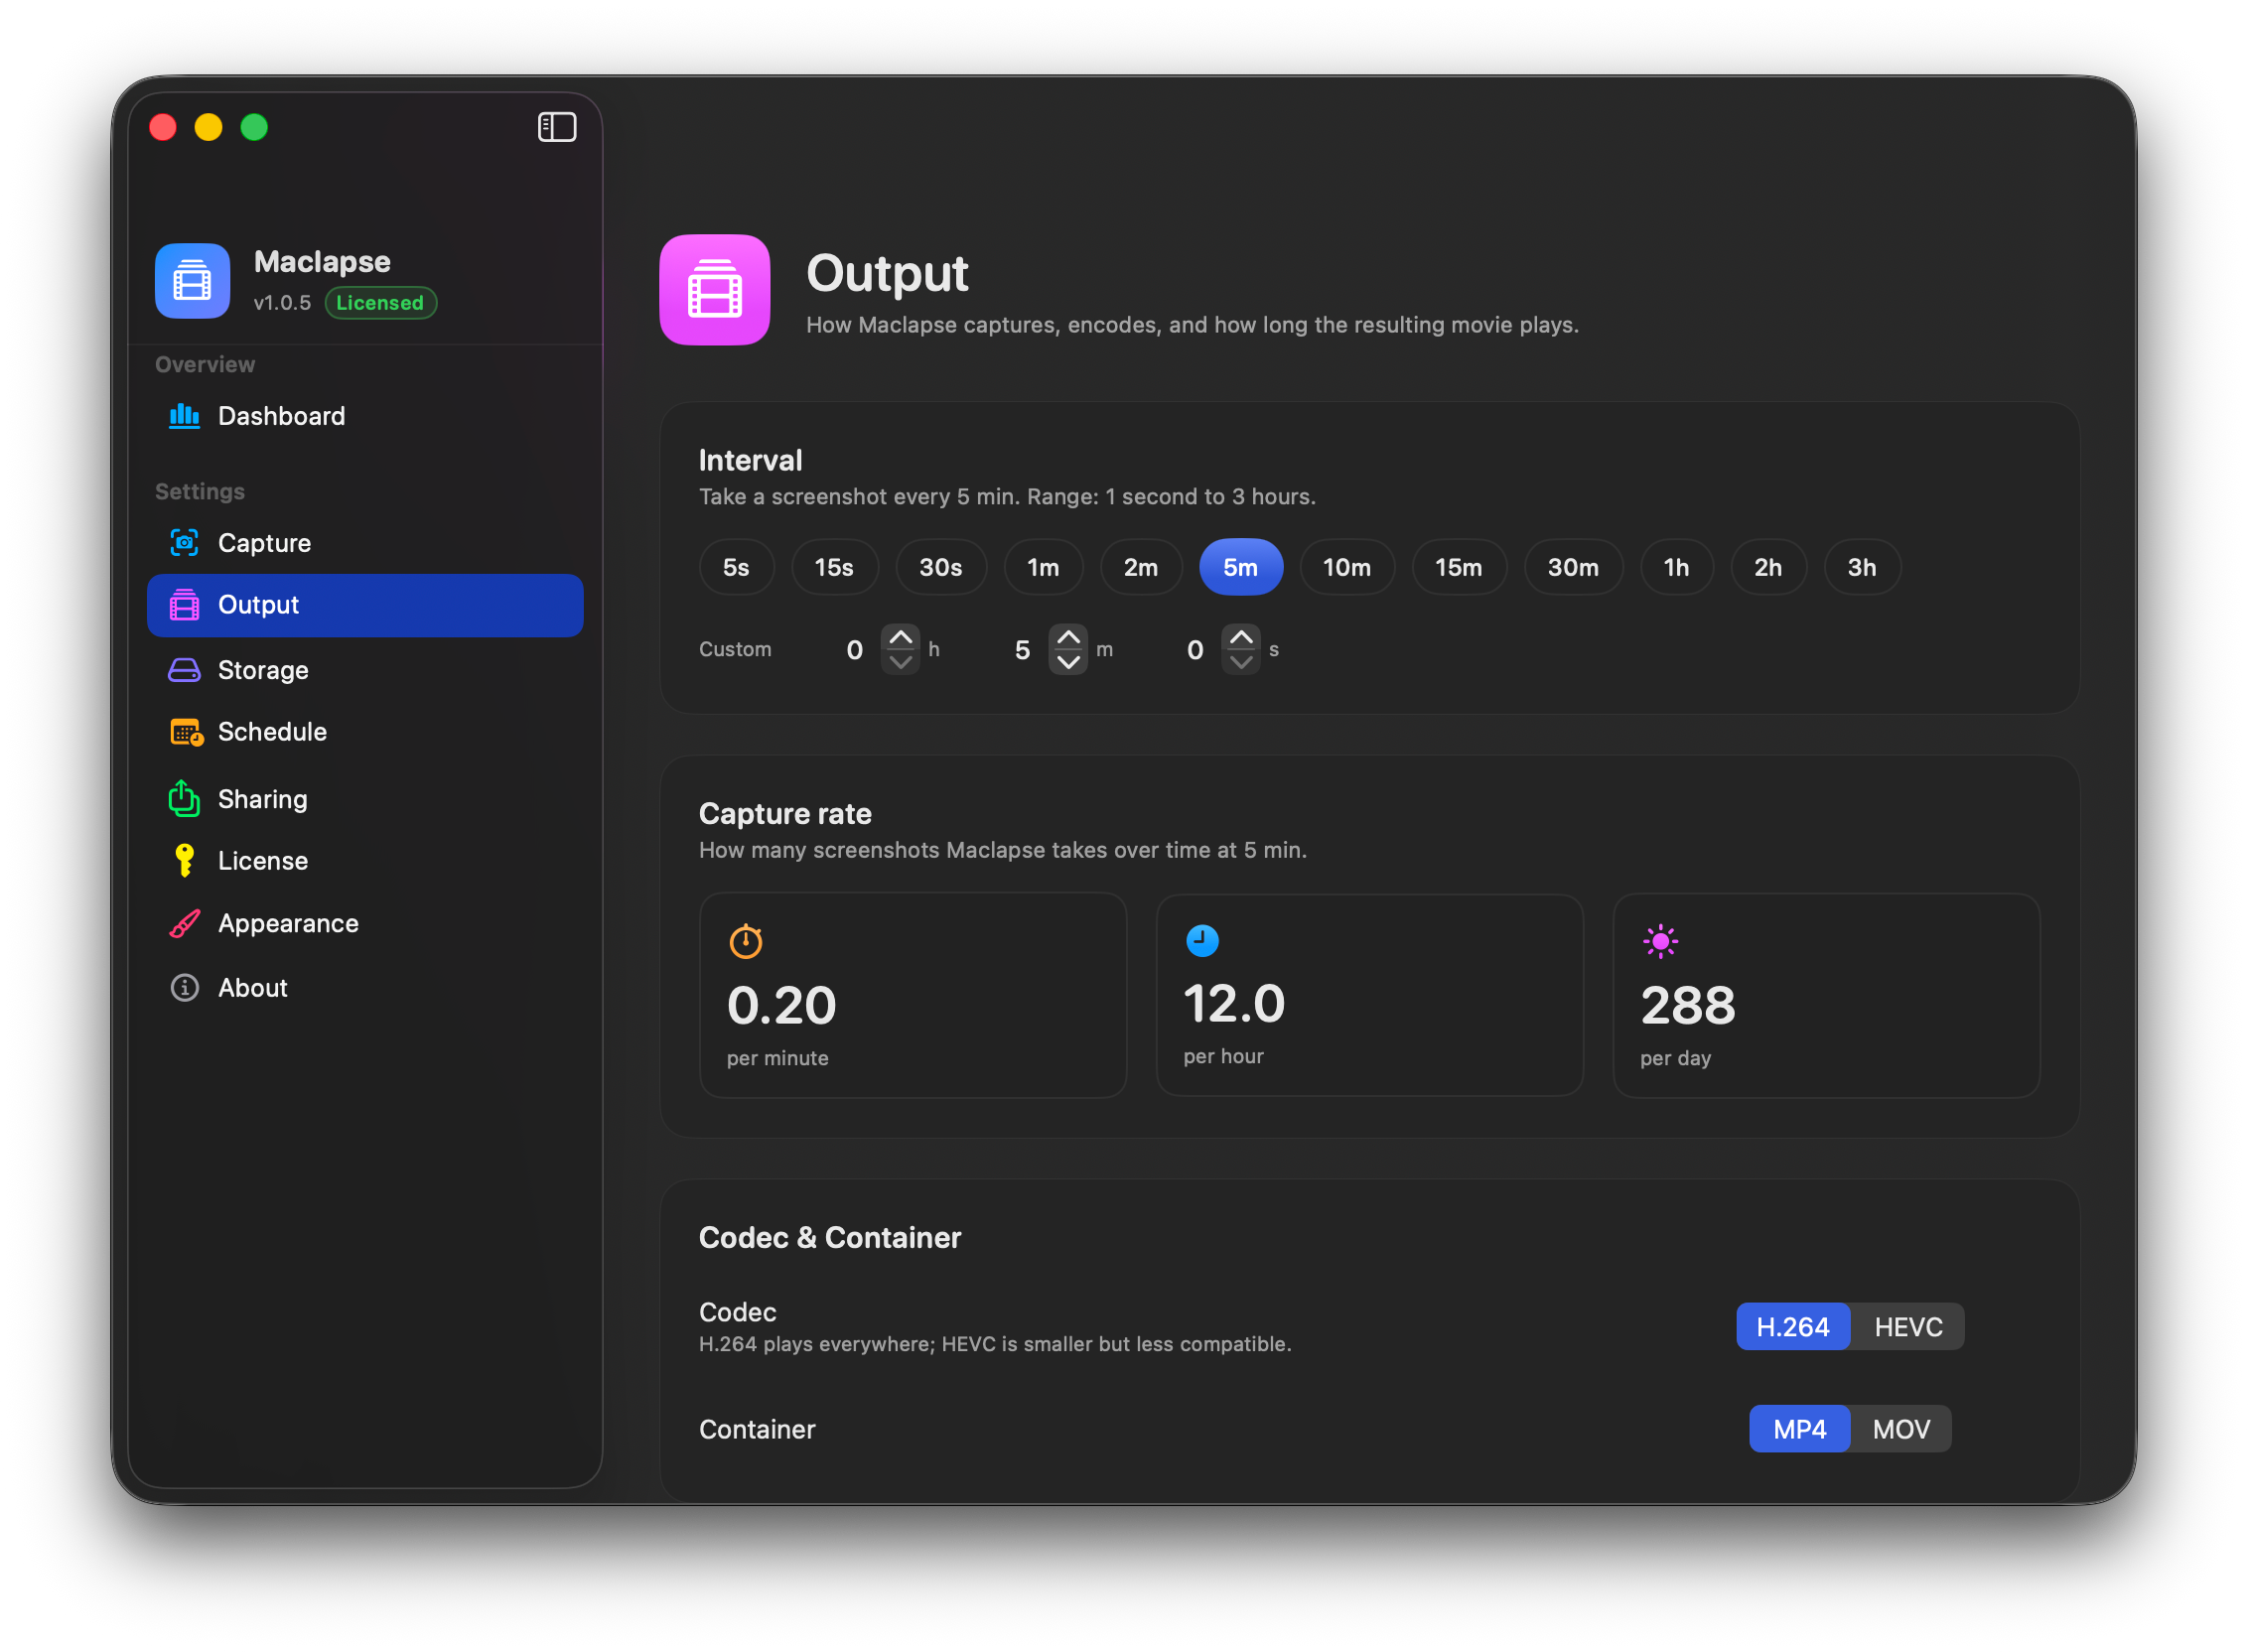This screenshot has height=1652, width=2248.
Task: Choose the 2m interval preset
Action: pyautogui.click(x=1141, y=567)
